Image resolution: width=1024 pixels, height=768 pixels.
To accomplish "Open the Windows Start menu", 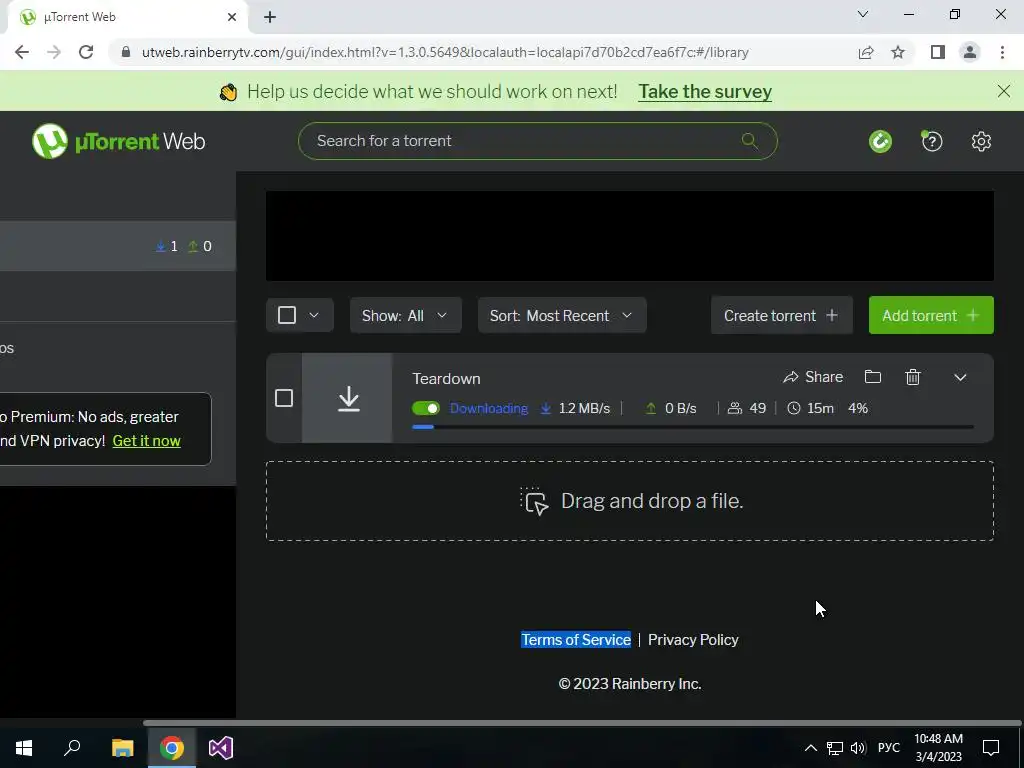I will [x=24, y=748].
